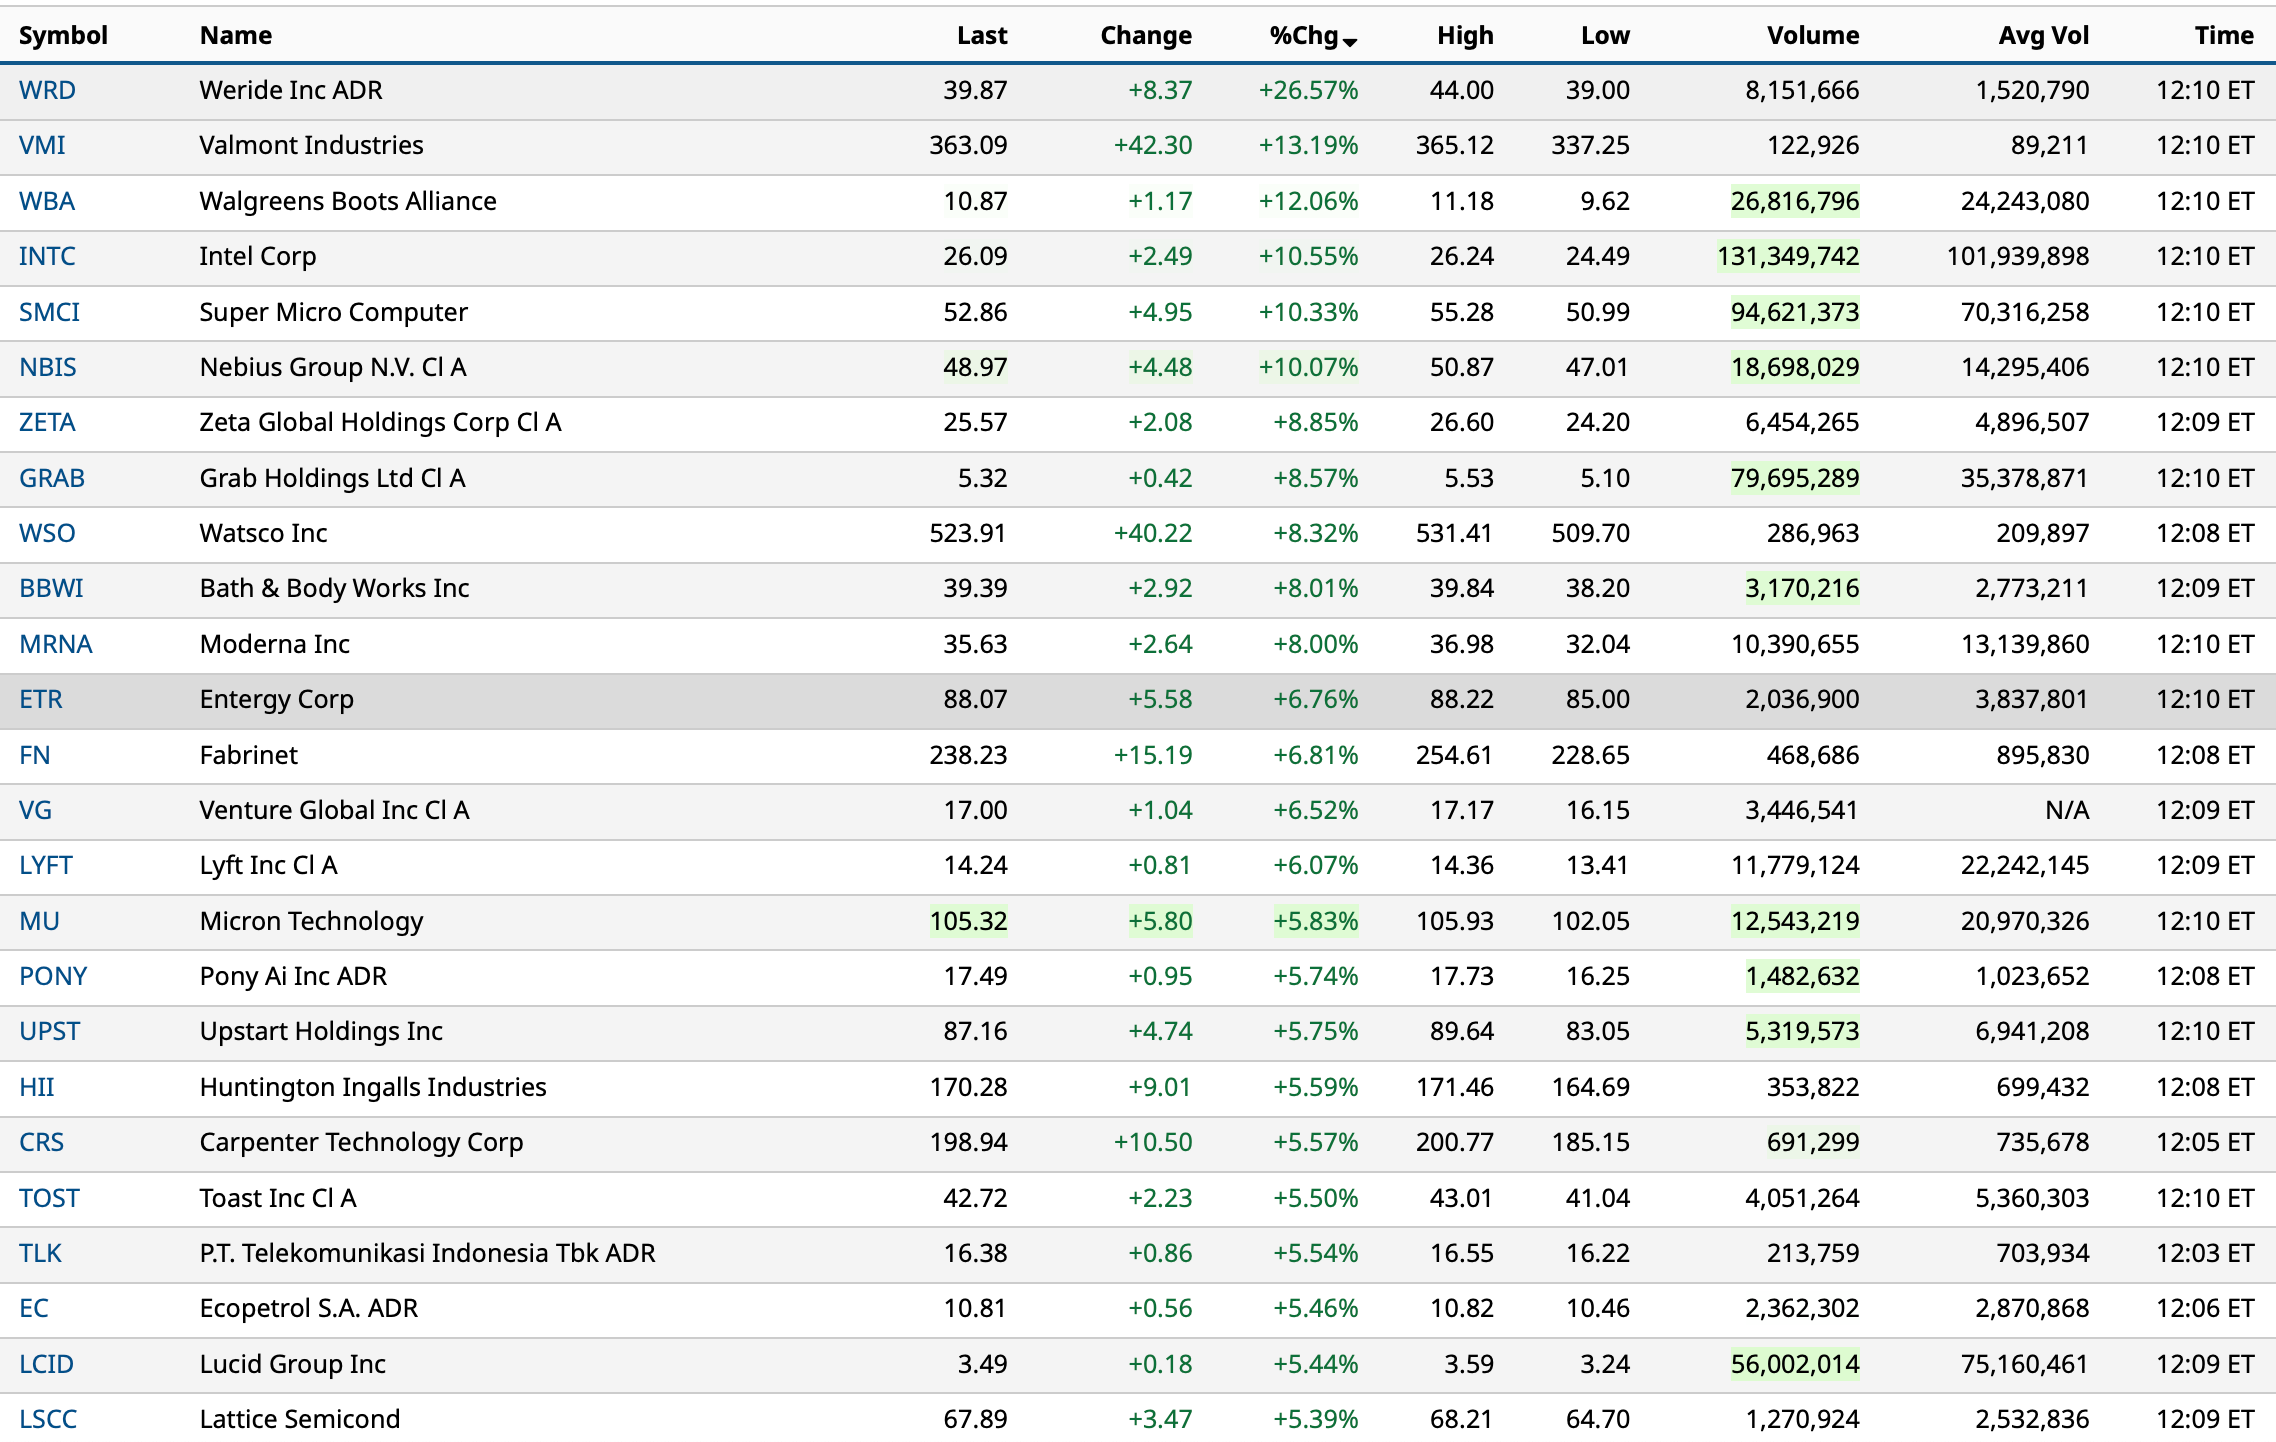The height and width of the screenshot is (1442, 2276).
Task: Open the MRNA symbol link
Action: [x=56, y=644]
